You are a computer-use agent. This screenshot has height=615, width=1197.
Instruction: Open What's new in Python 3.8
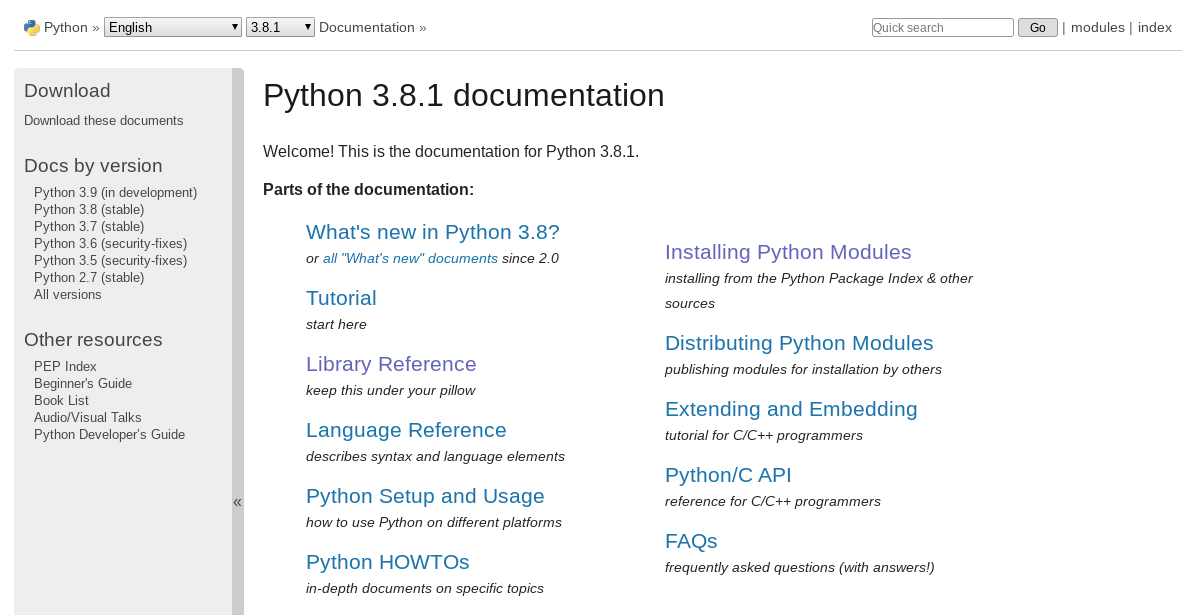click(x=432, y=232)
